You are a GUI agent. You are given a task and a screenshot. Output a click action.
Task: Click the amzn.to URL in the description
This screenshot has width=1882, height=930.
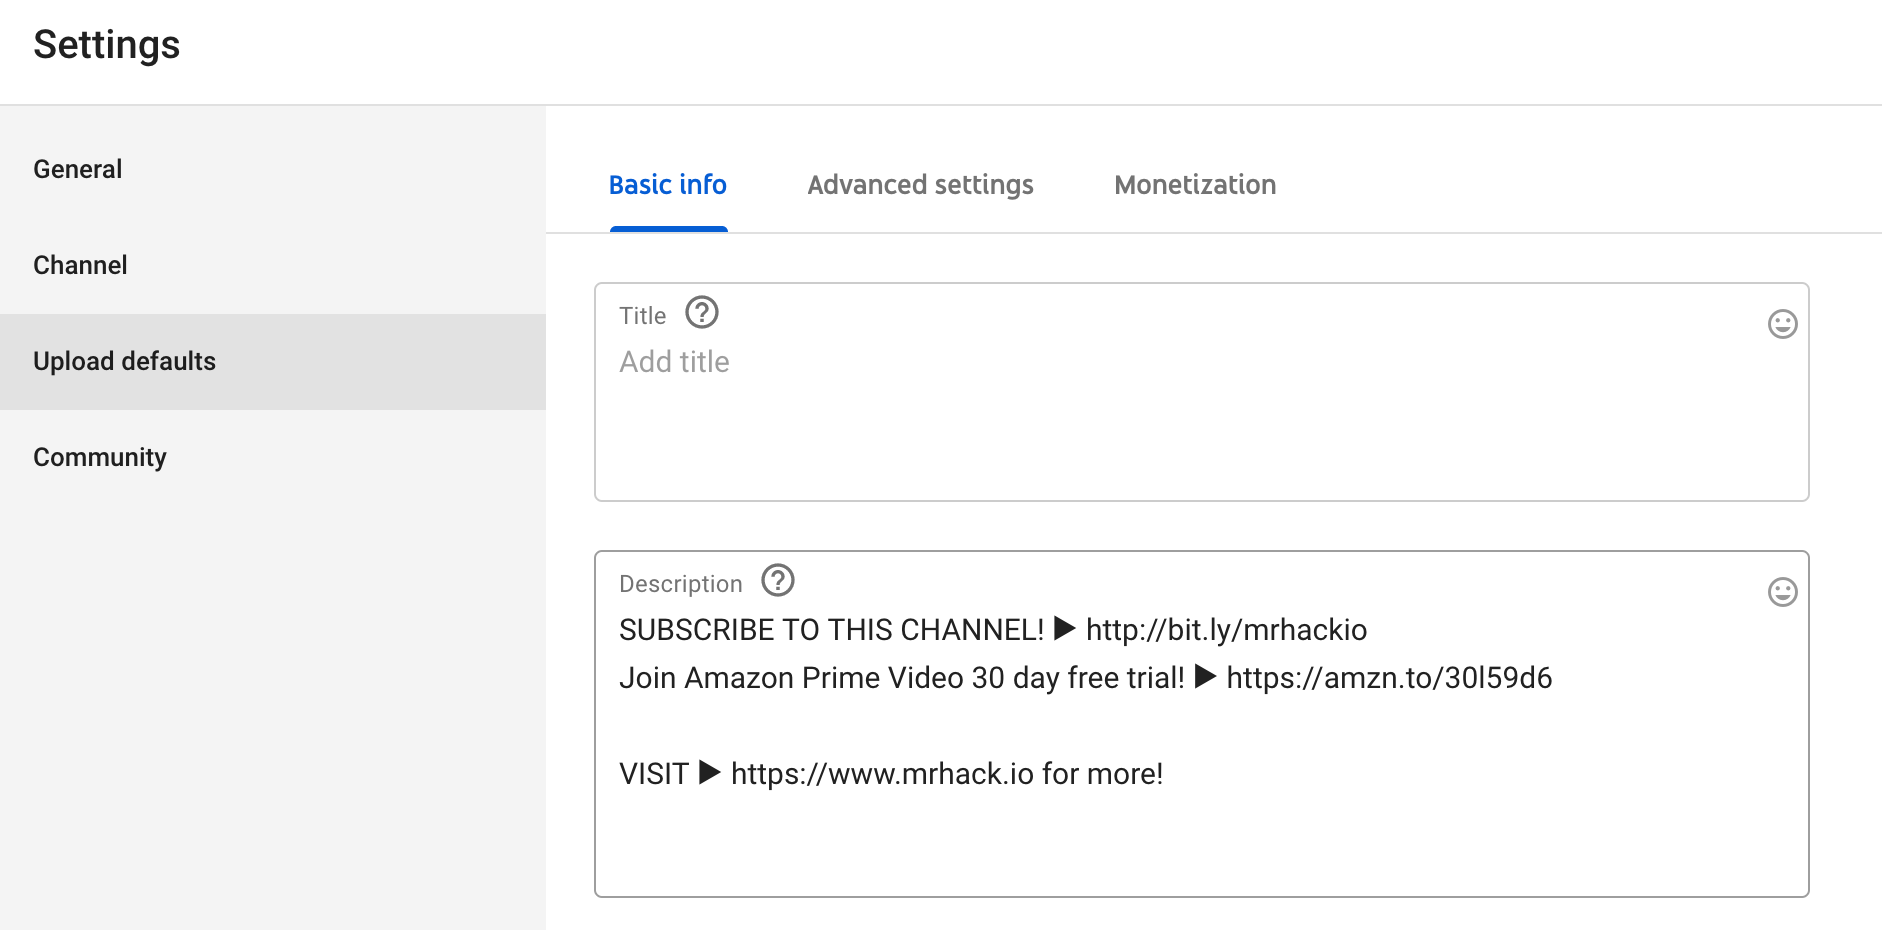point(1388,678)
